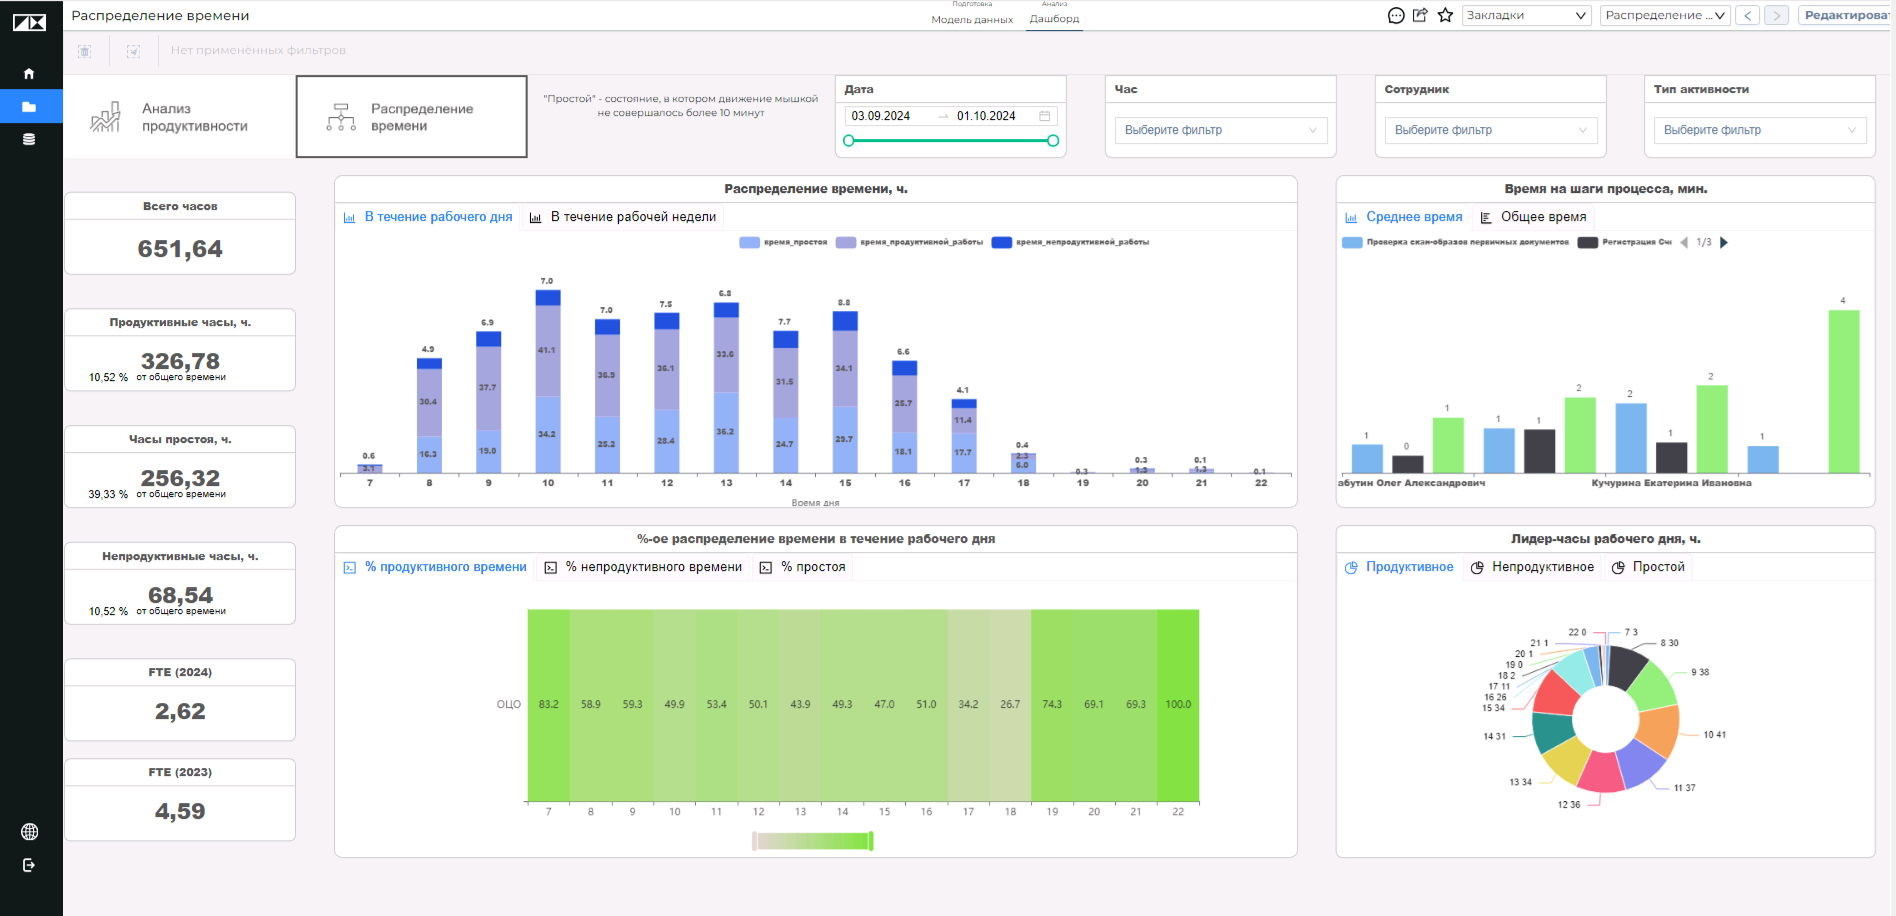Click the Редактировать button
Image resolution: width=1896 pixels, height=916 pixels.
click(1846, 15)
